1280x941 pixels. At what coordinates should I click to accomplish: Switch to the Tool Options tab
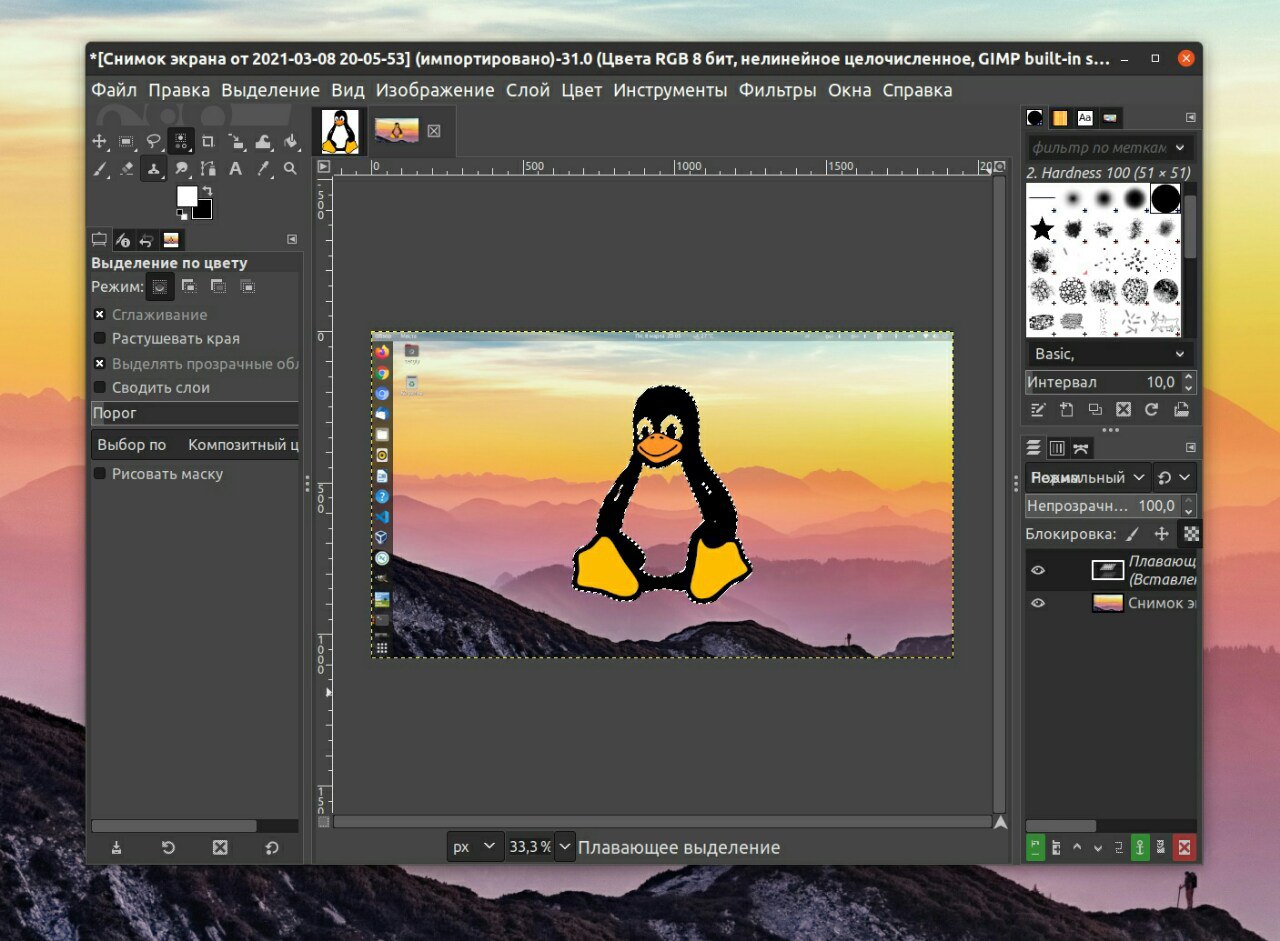[x=99, y=239]
